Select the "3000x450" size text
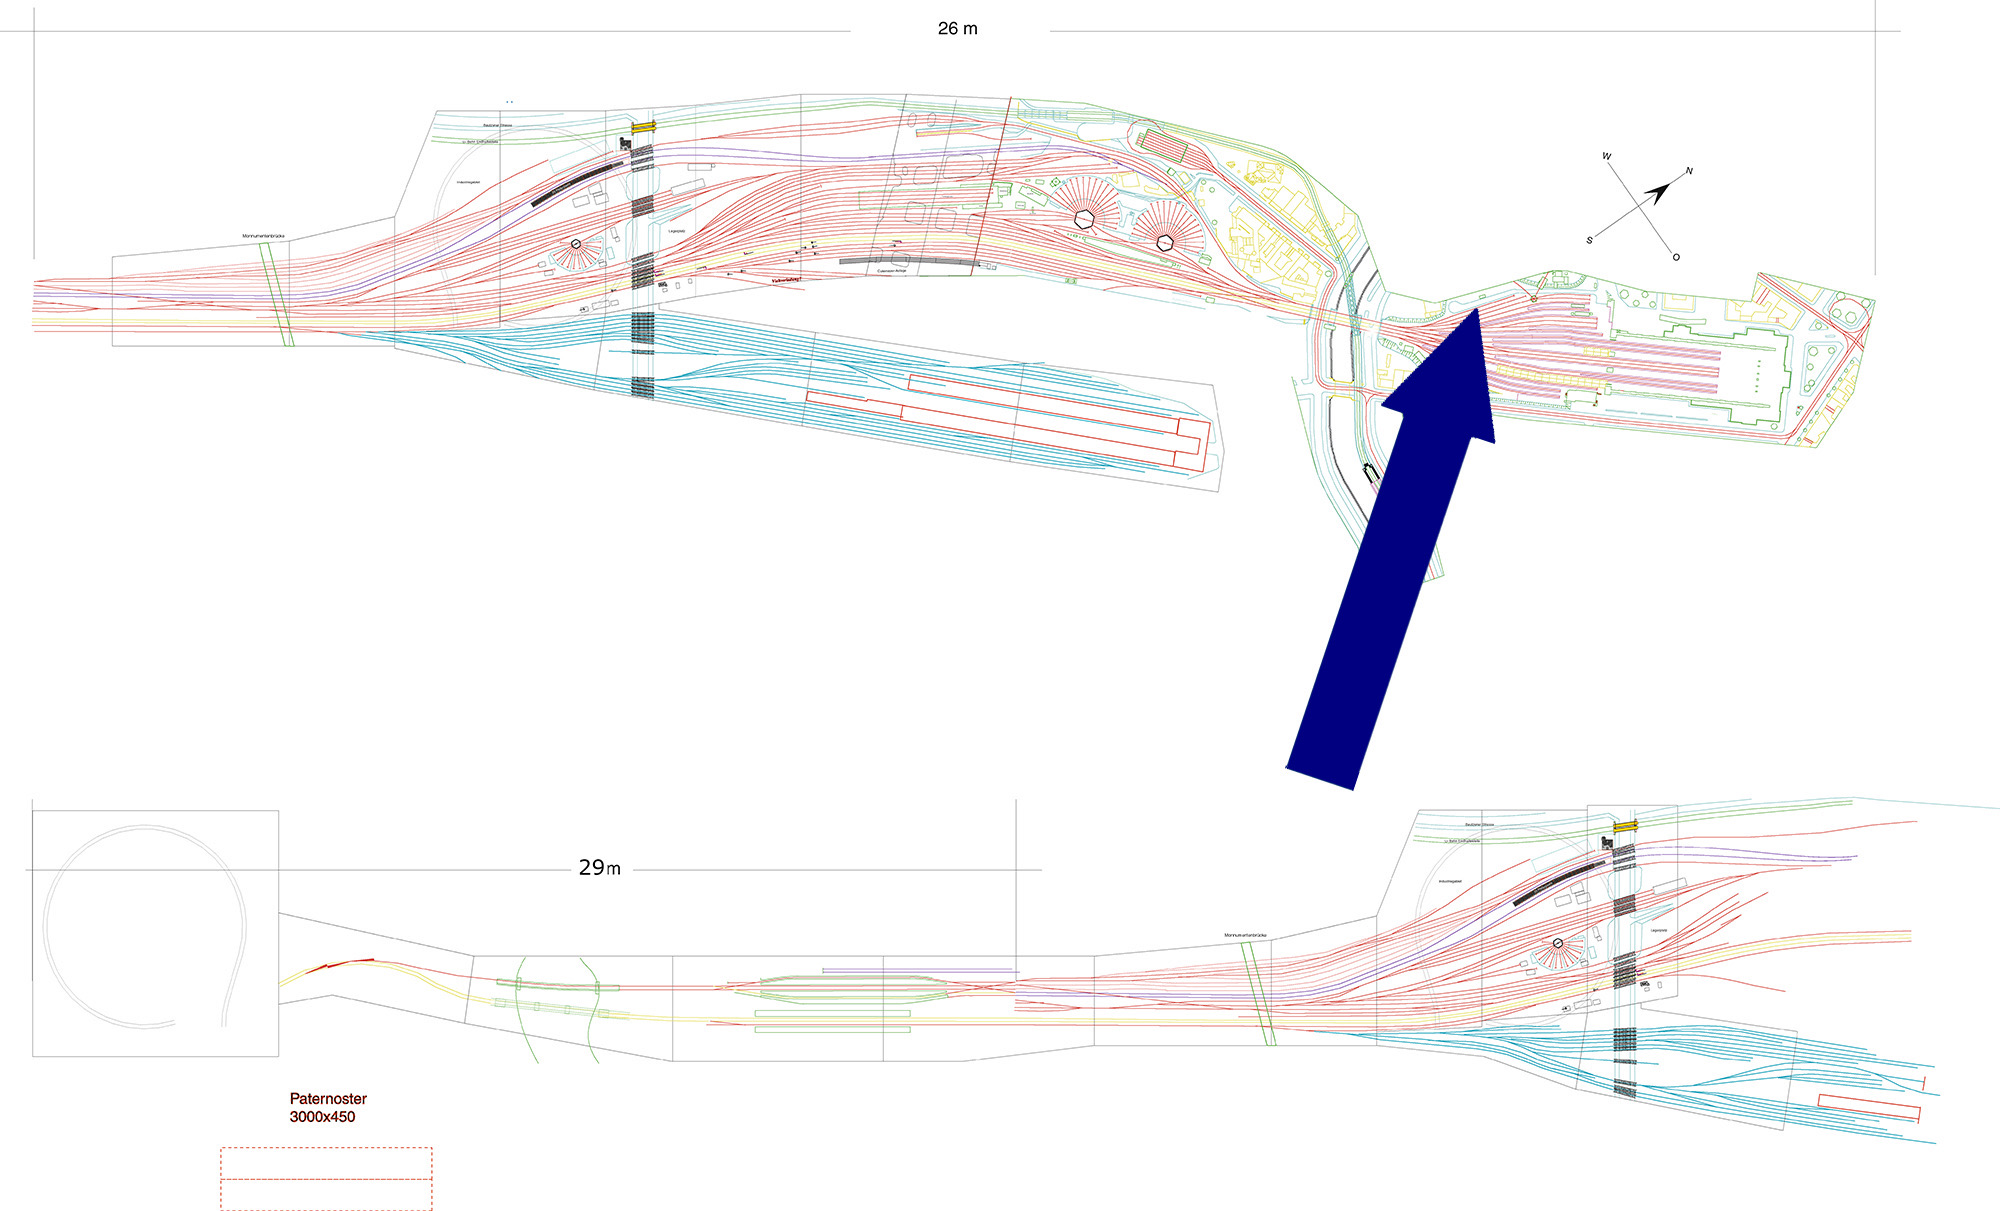The image size is (2000, 1211). [322, 1117]
